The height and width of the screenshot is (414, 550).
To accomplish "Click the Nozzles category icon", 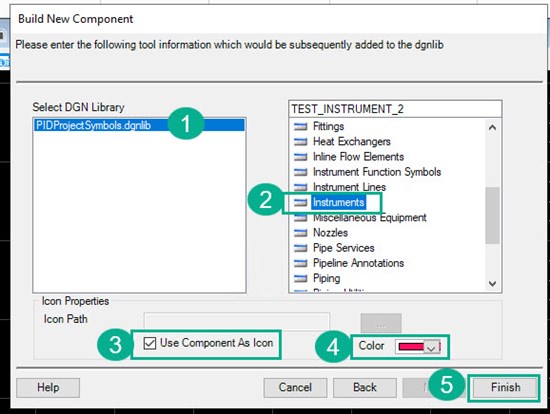I will click(x=300, y=233).
